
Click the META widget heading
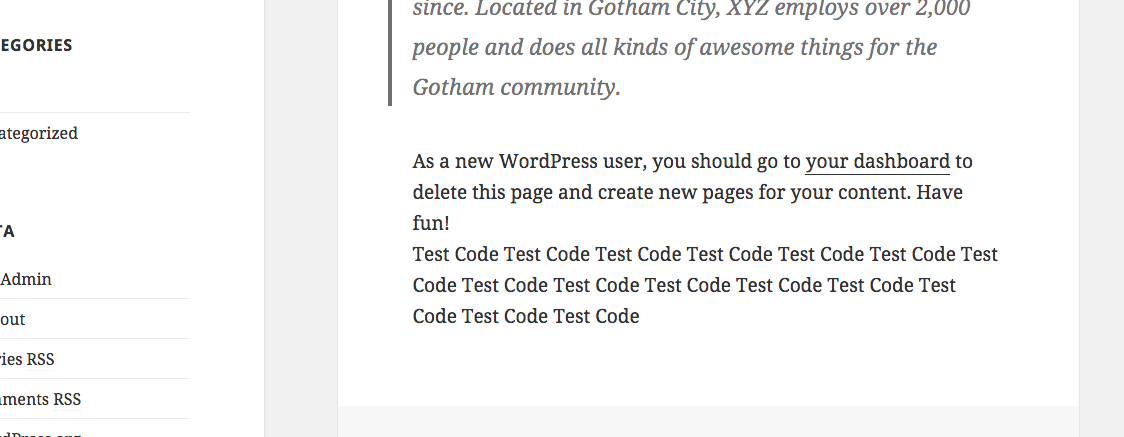tap(7, 231)
